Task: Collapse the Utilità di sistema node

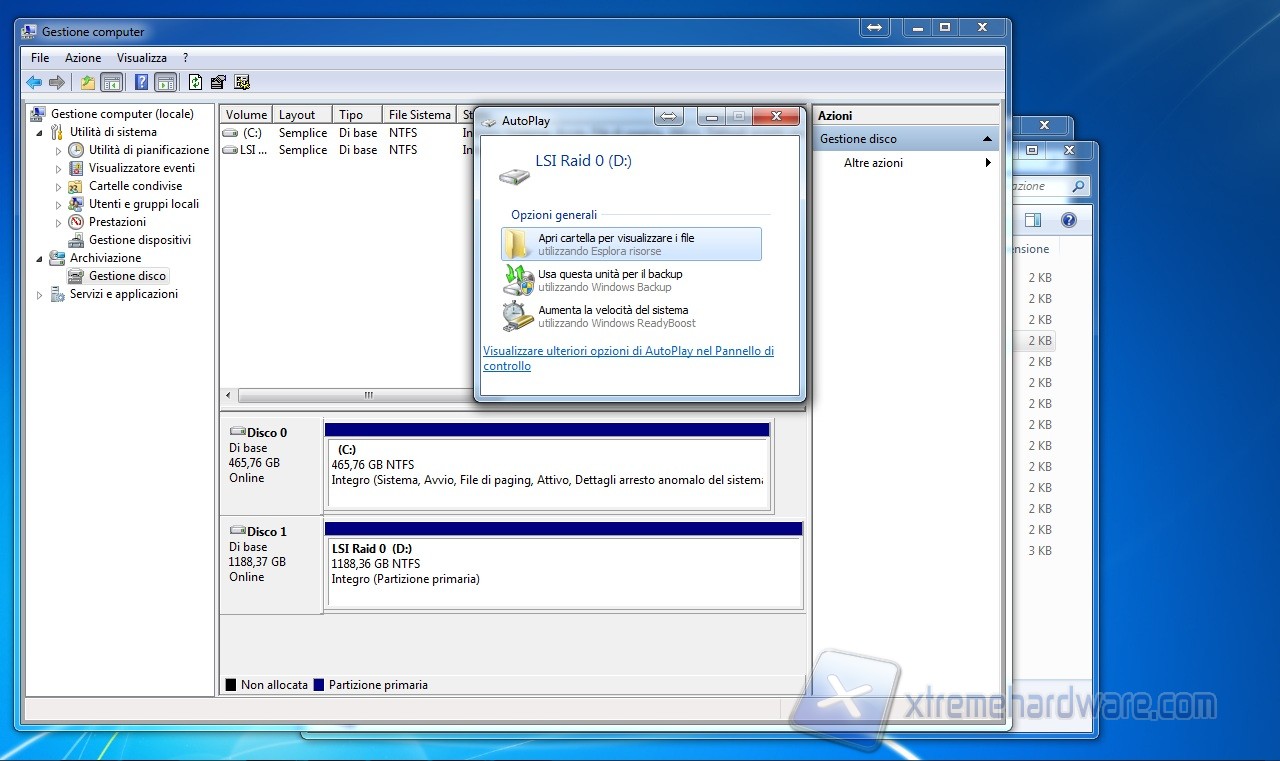Action: pyautogui.click(x=40, y=132)
